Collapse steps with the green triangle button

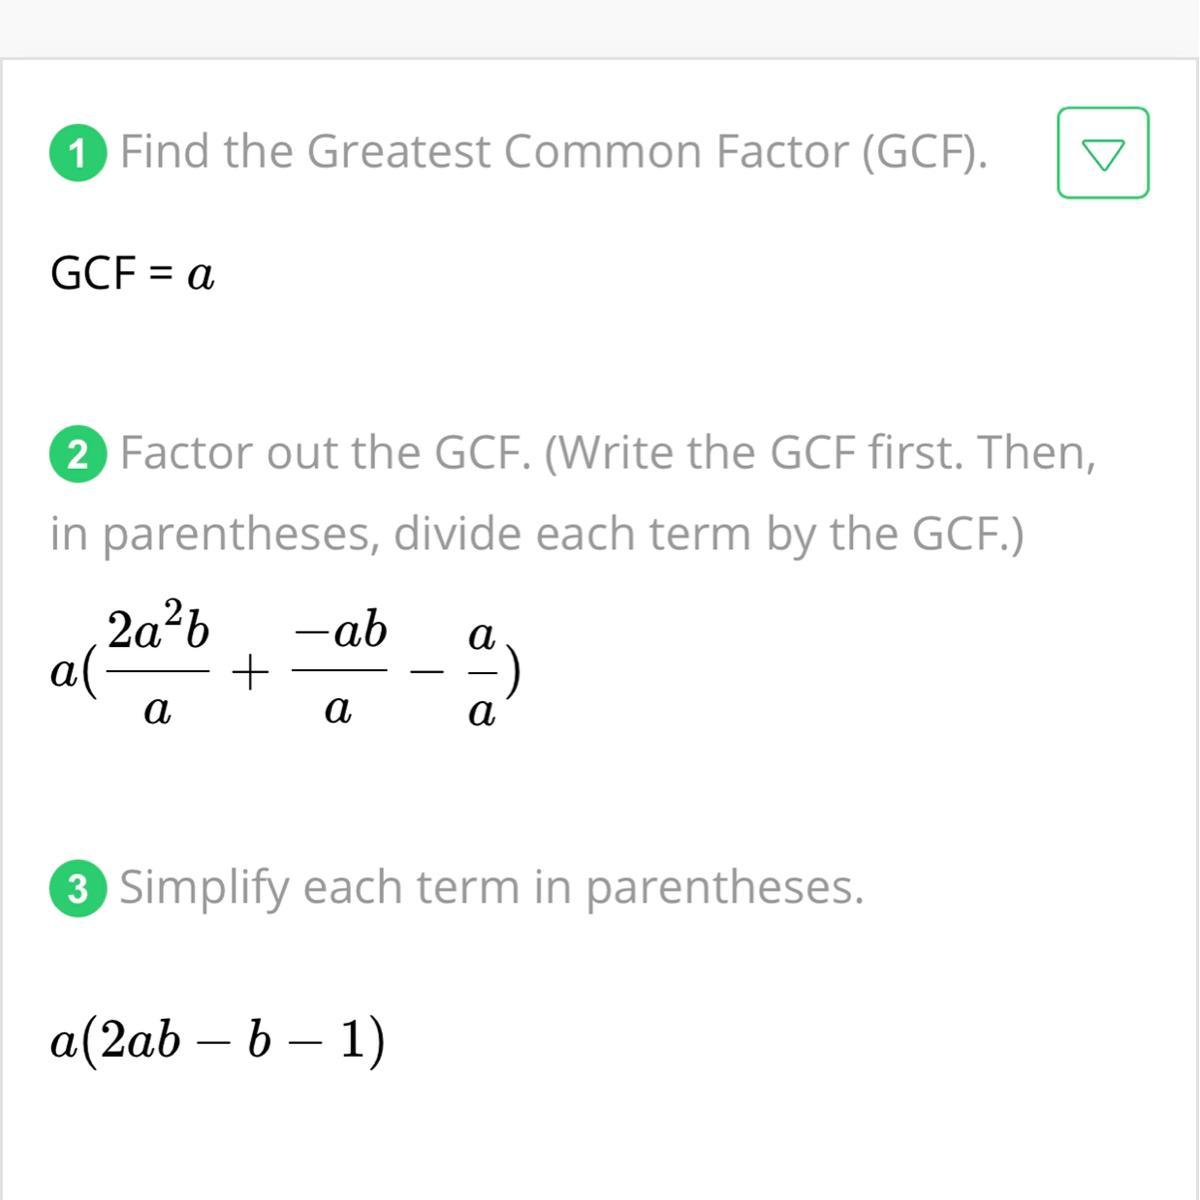pos(1102,153)
